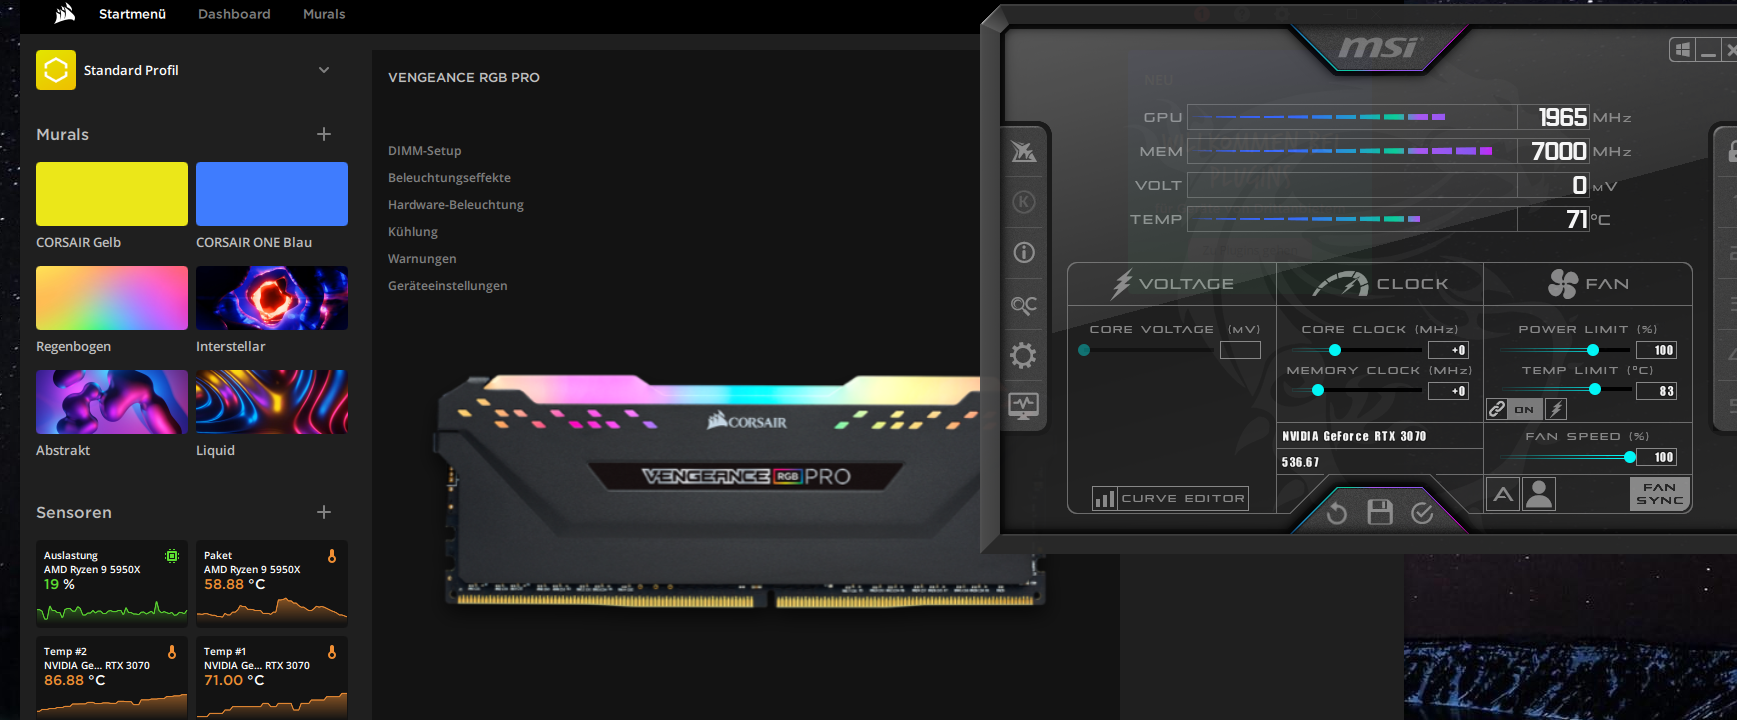The image size is (1737, 720).
Task: Click the Core Voltage value field
Action: tap(1240, 350)
